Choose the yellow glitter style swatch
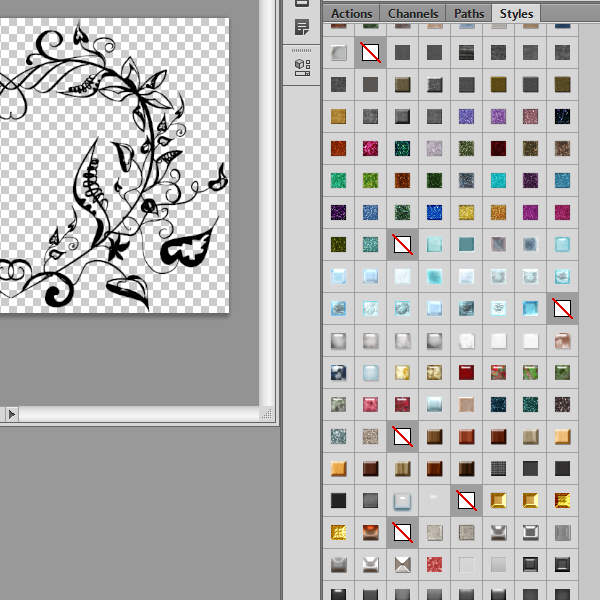 click(x=466, y=212)
